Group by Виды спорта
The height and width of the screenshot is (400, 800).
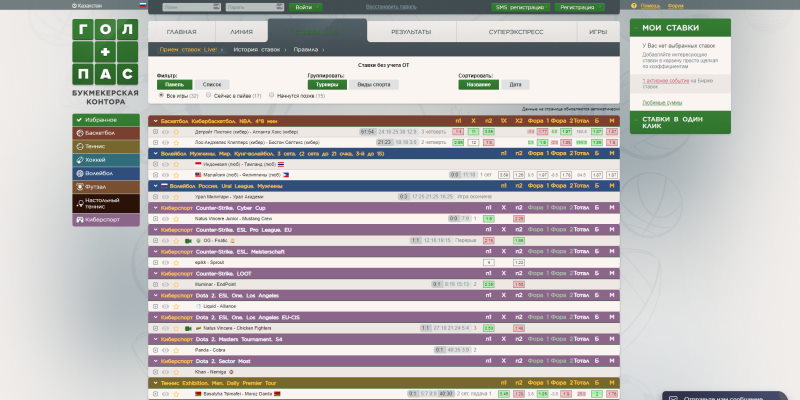click(374, 85)
